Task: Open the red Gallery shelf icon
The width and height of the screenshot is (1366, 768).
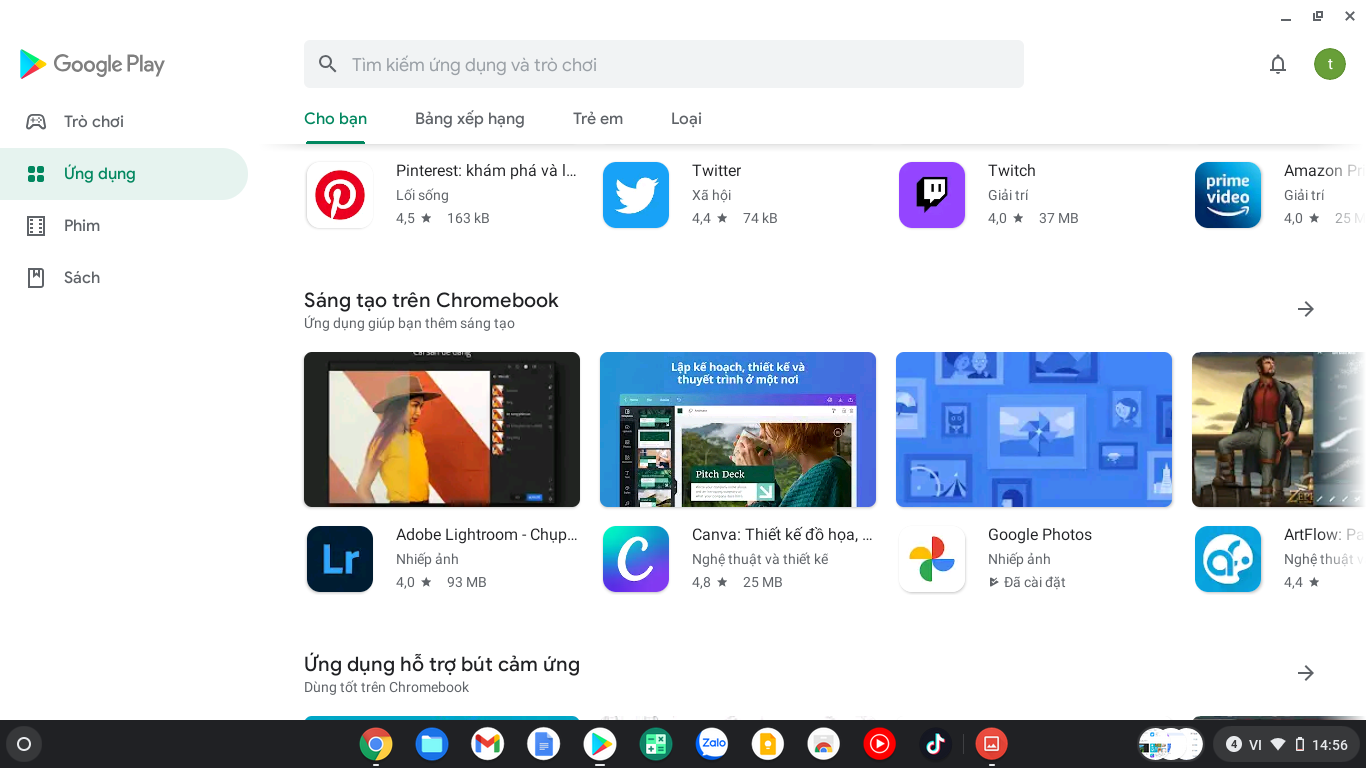Action: [x=992, y=744]
